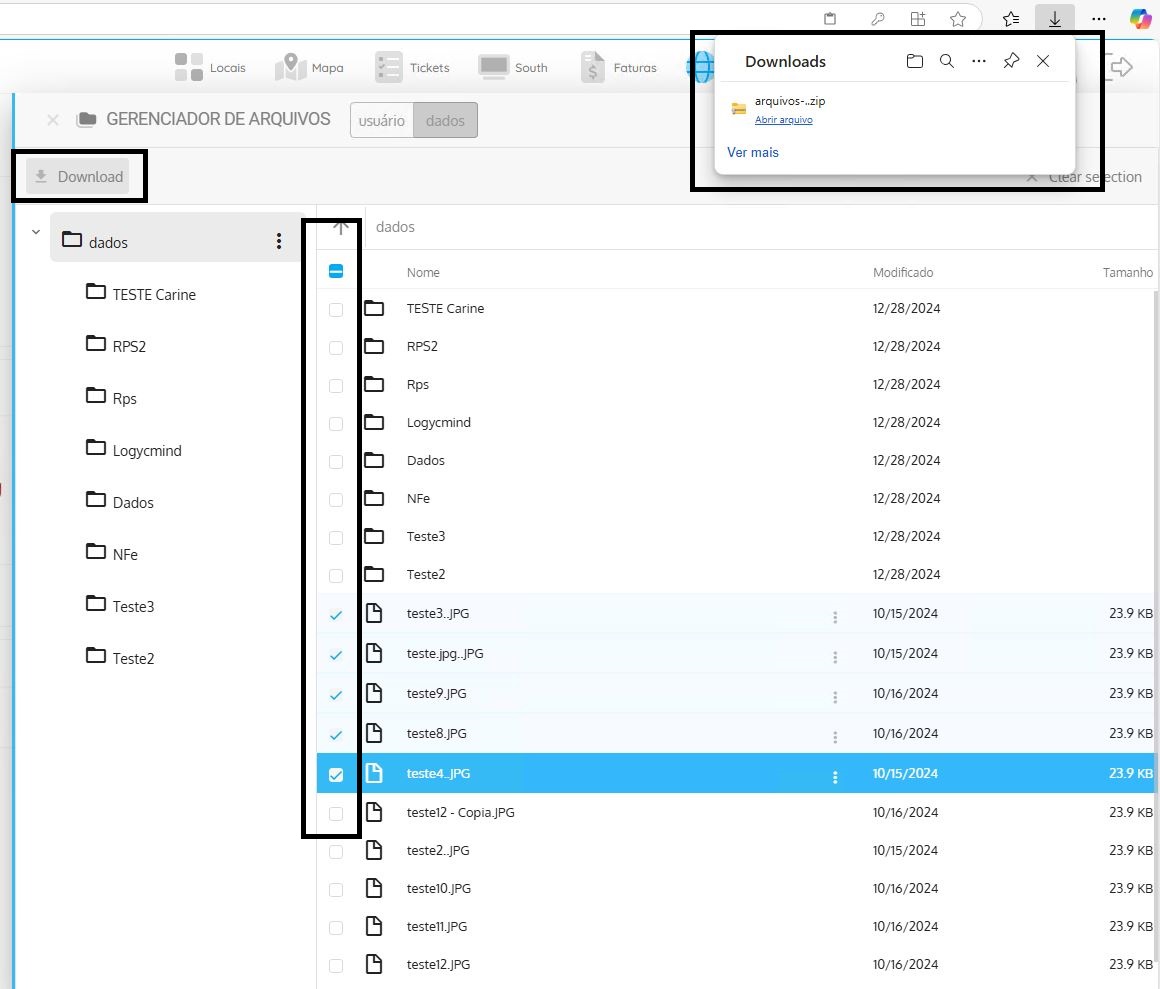Click the Mapa navigation icon
Screen dimensions: 1160x989
[x=290, y=67]
